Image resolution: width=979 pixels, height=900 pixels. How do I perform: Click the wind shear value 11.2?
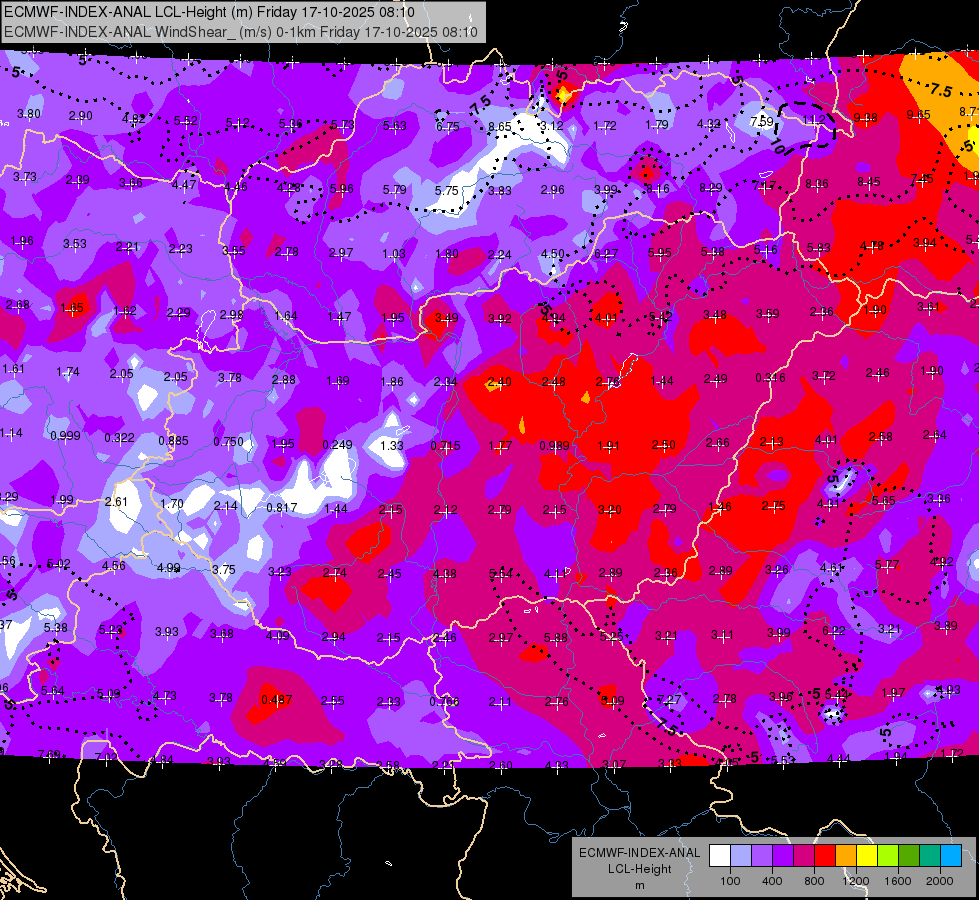tap(814, 119)
